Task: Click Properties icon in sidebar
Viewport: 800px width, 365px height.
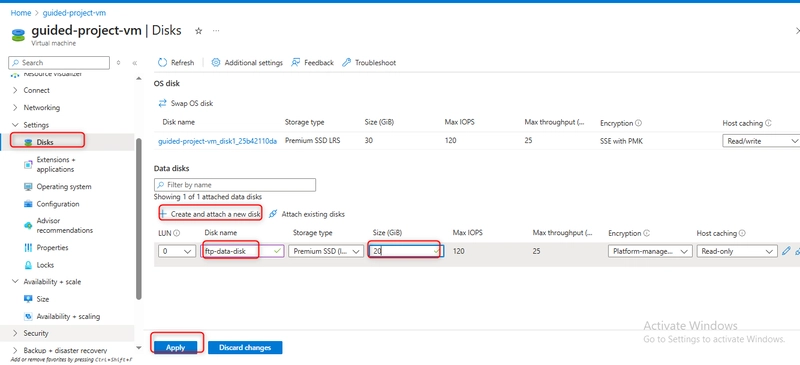Action: click(x=28, y=248)
